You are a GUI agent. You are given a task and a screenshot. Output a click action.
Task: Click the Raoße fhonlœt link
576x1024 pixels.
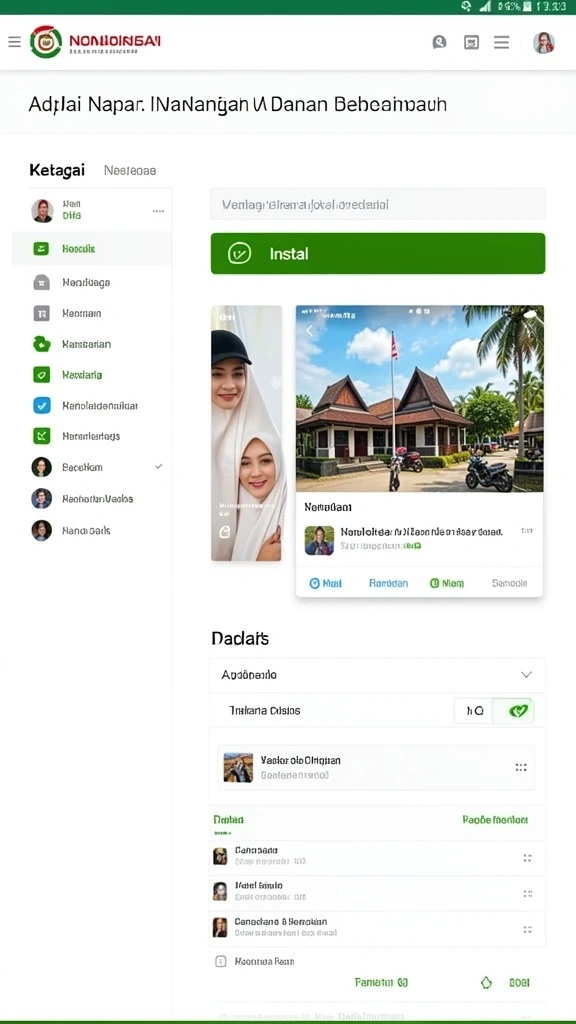495,820
